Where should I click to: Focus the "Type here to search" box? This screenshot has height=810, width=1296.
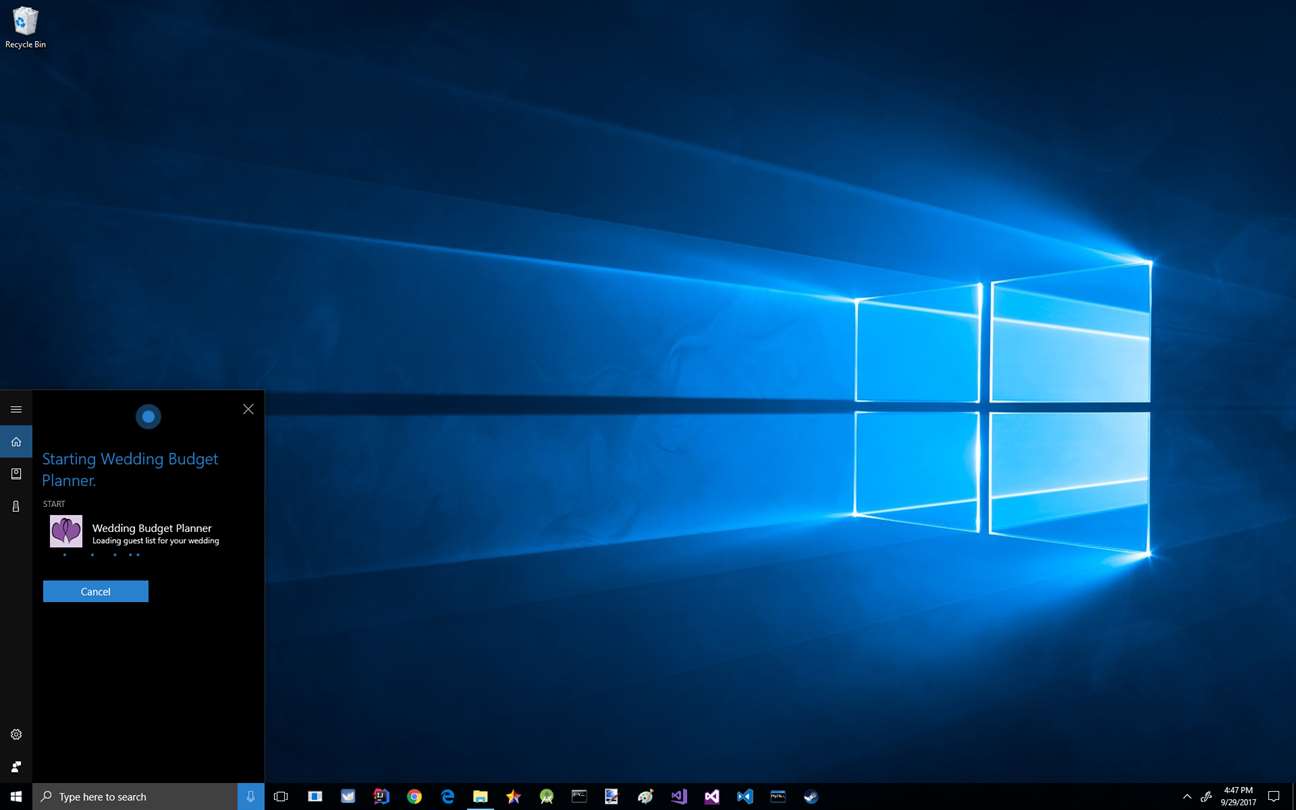coord(135,797)
